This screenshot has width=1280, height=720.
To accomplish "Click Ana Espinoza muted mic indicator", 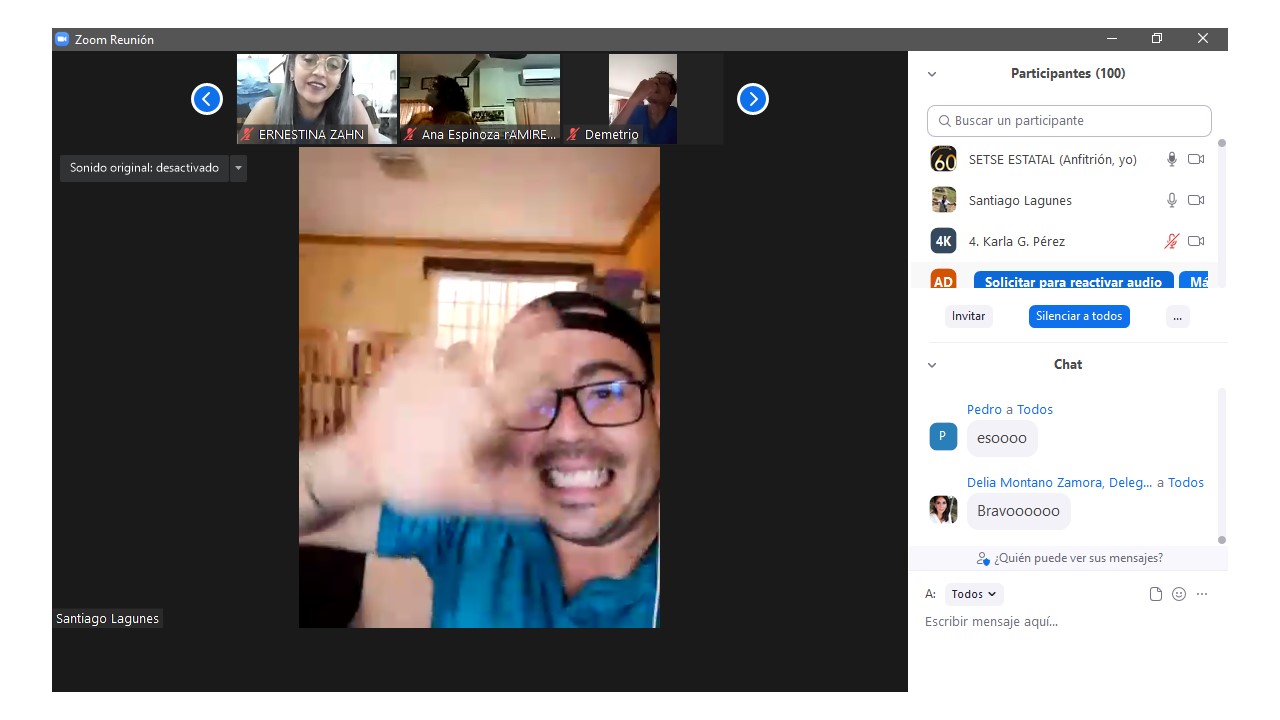I will [410, 134].
